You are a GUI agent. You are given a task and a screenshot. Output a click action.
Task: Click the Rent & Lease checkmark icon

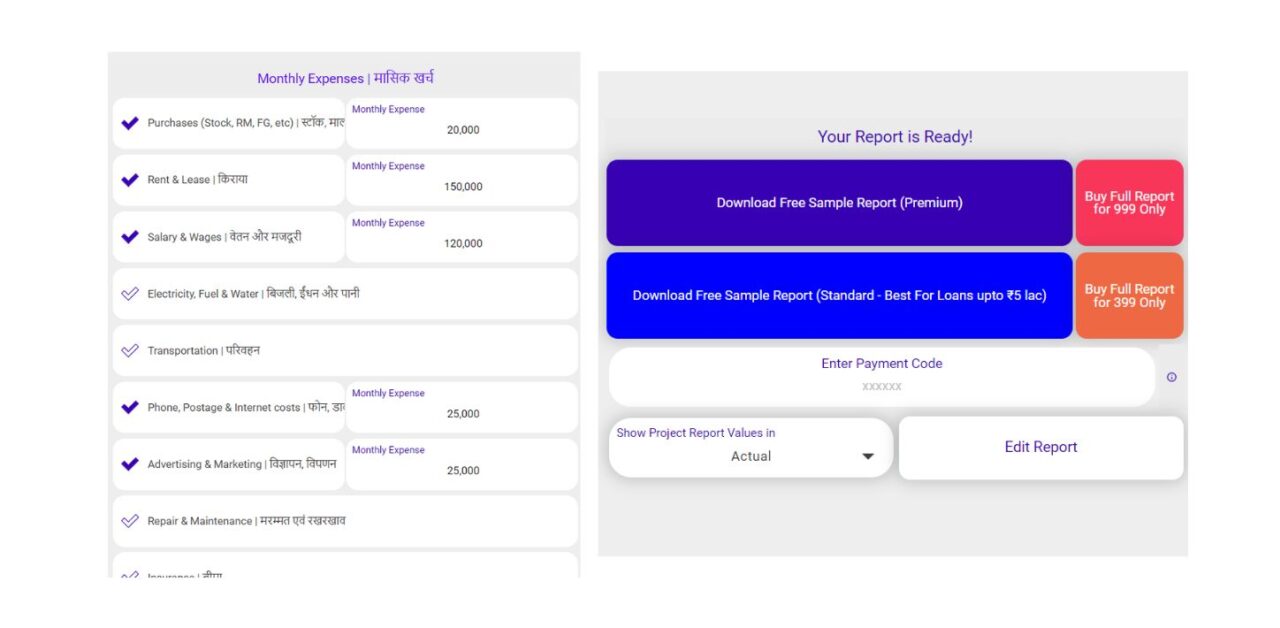coord(129,180)
